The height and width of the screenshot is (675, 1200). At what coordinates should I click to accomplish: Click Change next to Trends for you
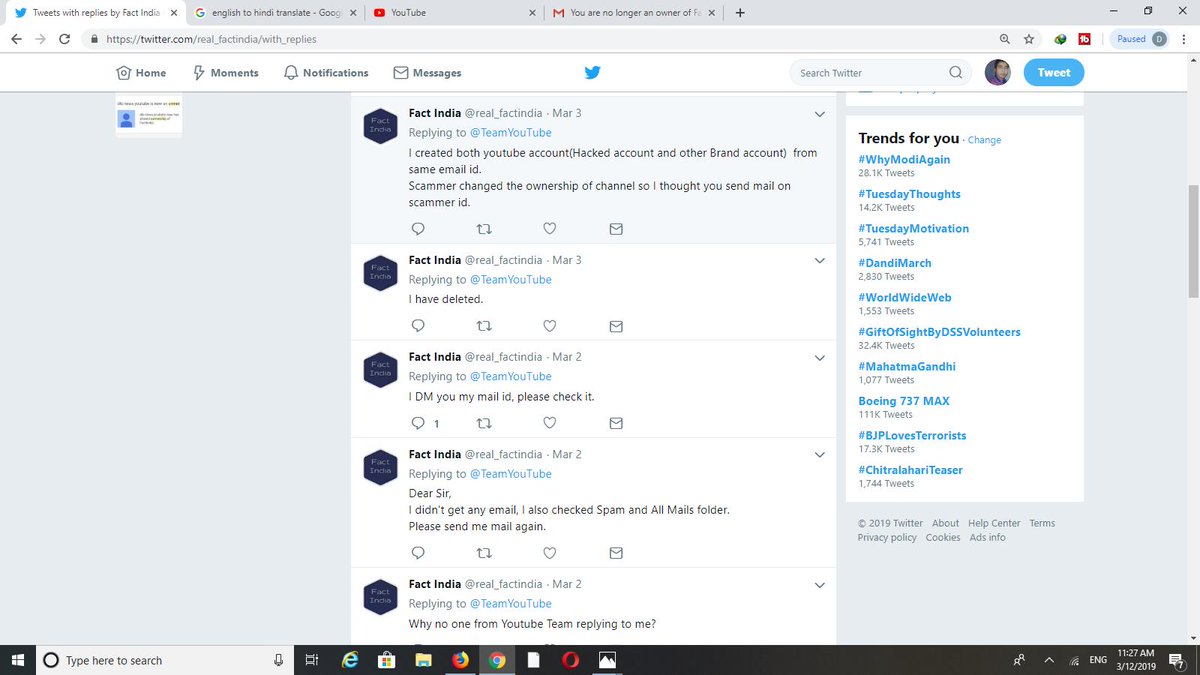pos(984,140)
